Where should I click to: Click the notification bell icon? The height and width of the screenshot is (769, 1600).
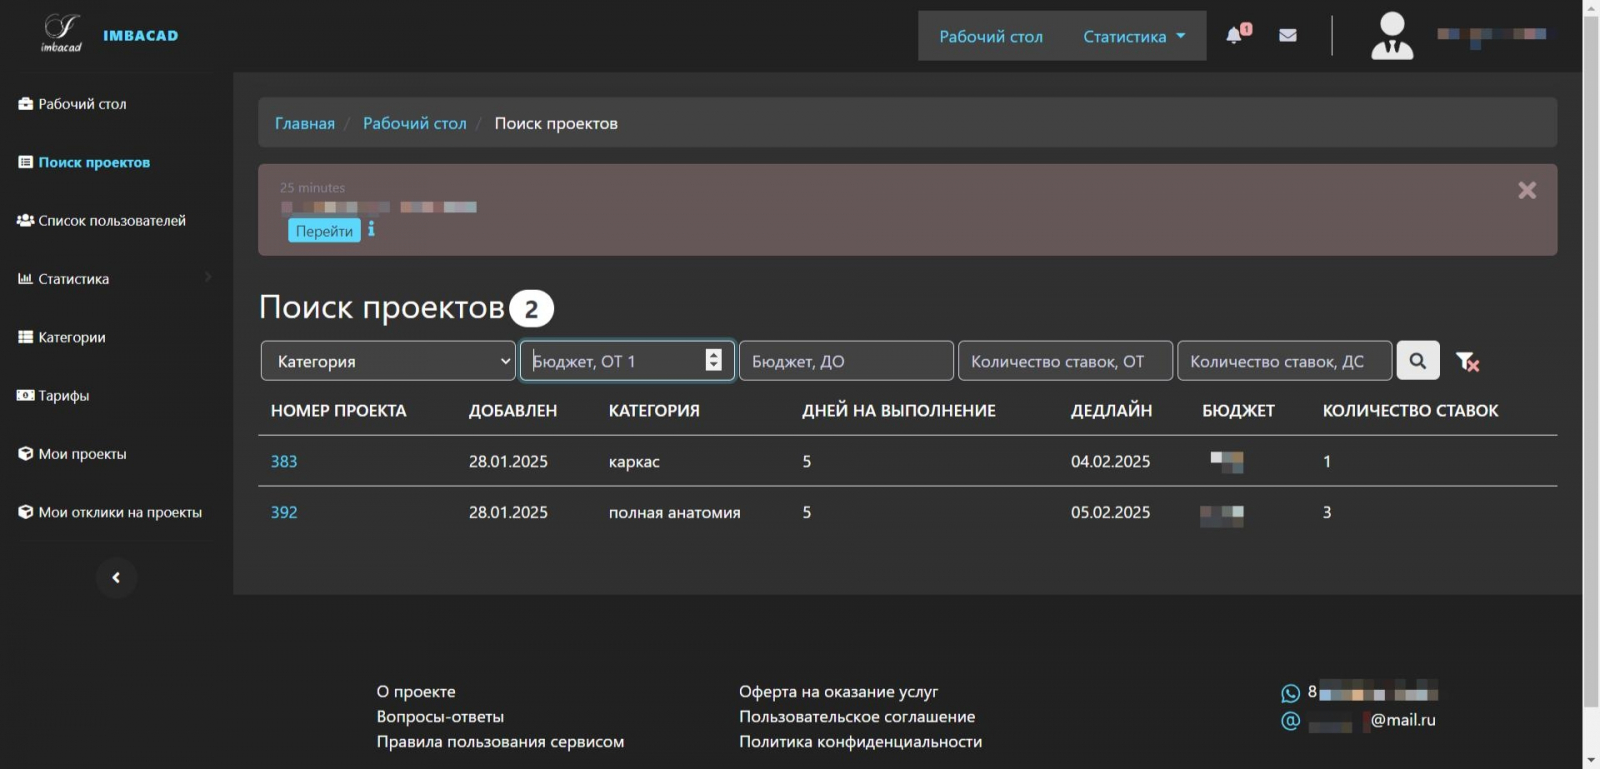[x=1236, y=35]
